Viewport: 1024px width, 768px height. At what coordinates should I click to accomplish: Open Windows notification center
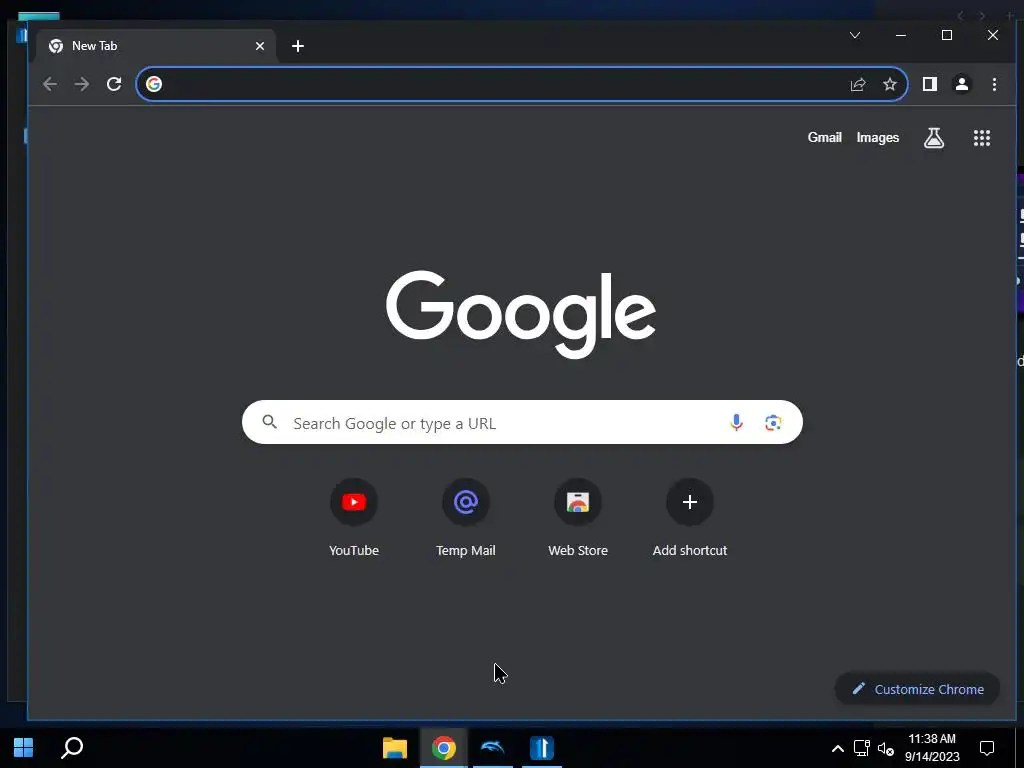point(987,748)
